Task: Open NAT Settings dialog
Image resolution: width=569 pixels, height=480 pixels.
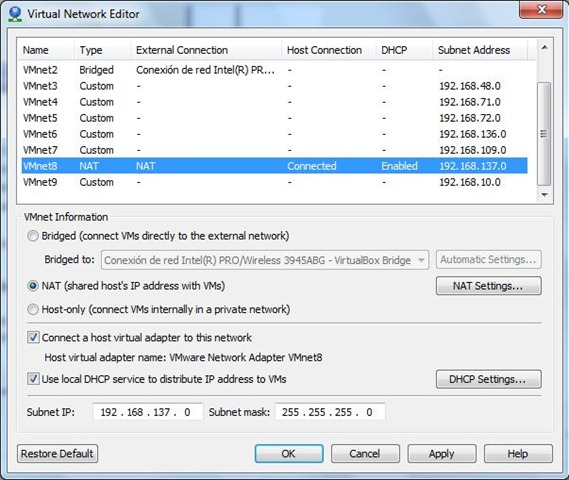Action: [488, 286]
